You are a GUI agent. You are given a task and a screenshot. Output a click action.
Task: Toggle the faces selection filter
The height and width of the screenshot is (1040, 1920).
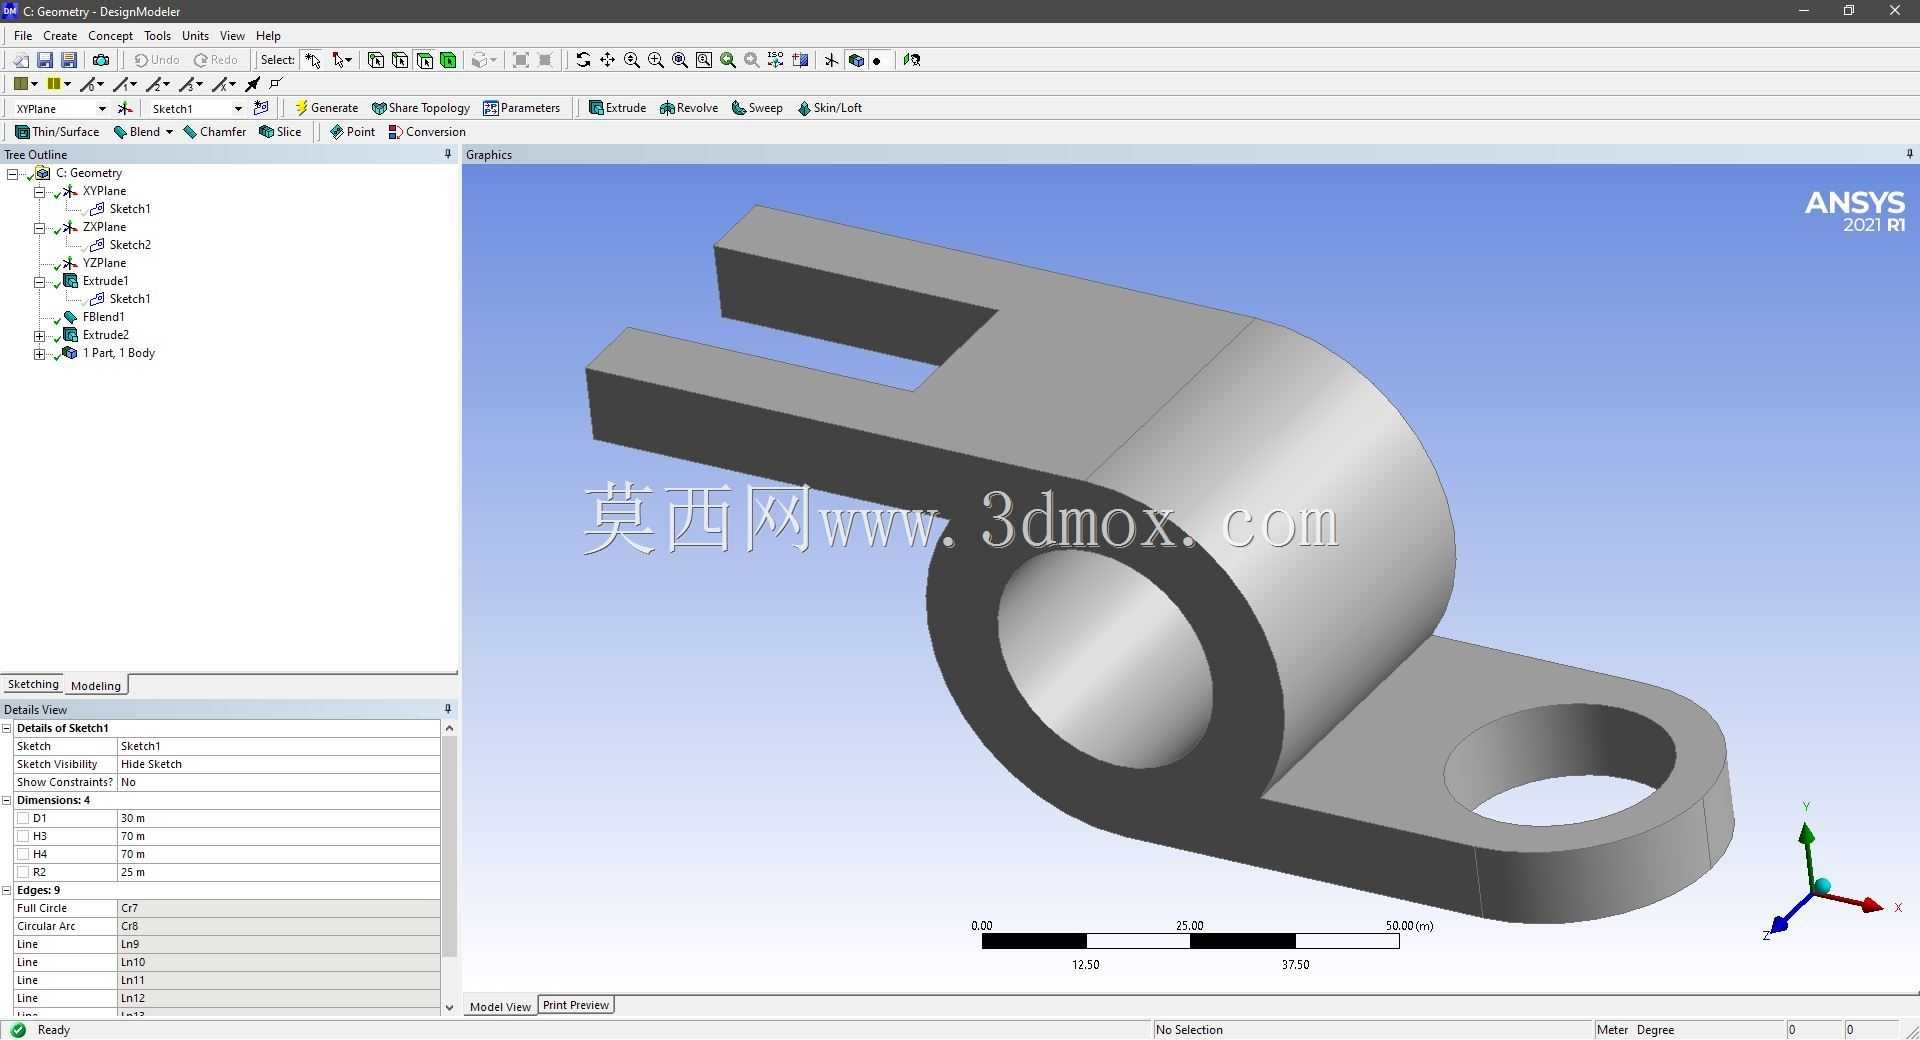(x=424, y=60)
